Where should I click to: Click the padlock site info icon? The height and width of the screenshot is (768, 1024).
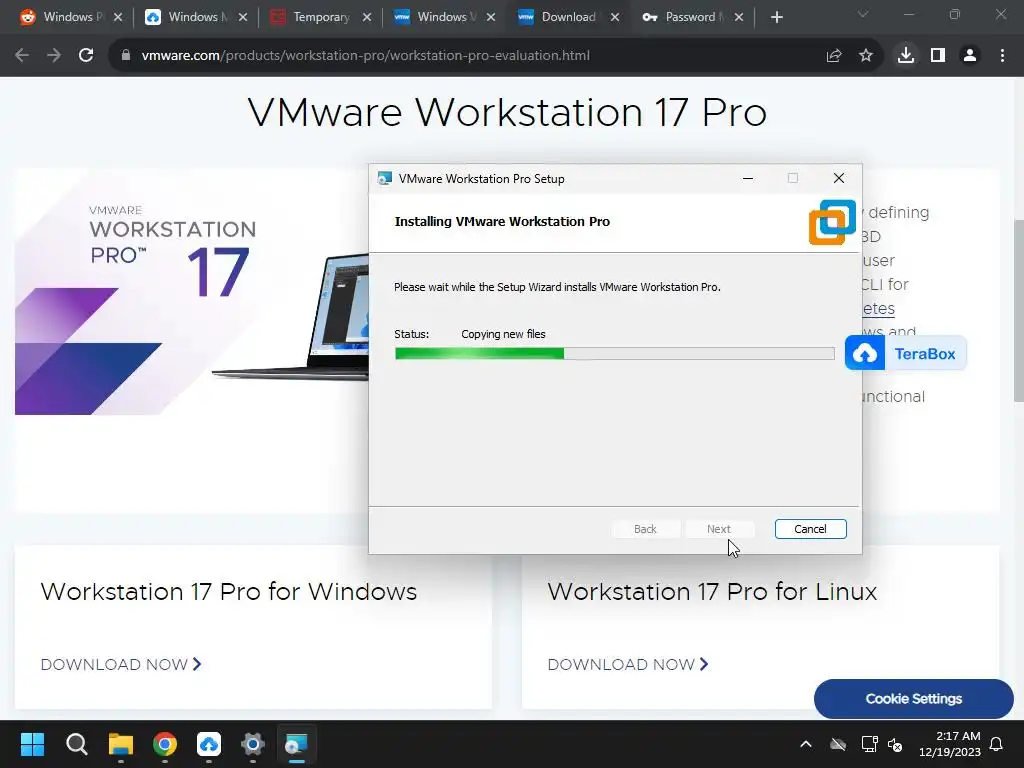[x=126, y=56]
